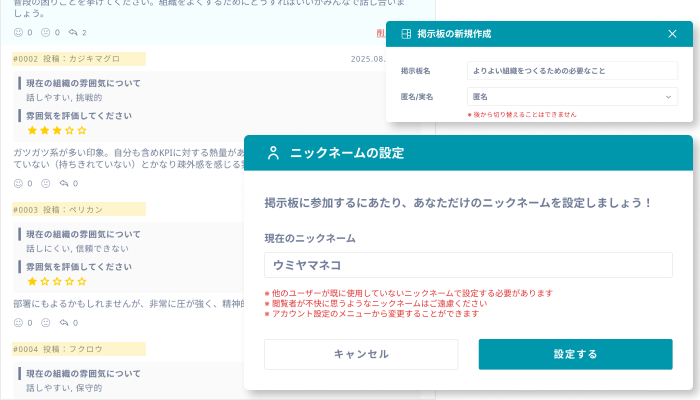Click the person icon in ニックネームの設定 header

tap(272, 153)
